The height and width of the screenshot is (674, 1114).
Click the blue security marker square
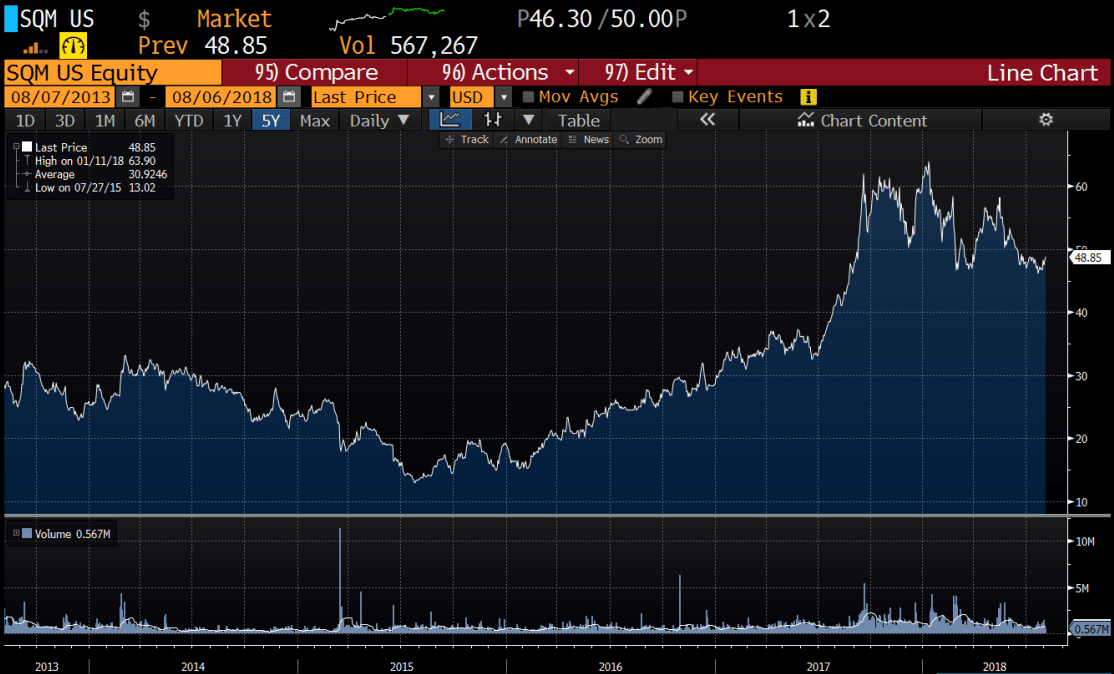[11, 18]
